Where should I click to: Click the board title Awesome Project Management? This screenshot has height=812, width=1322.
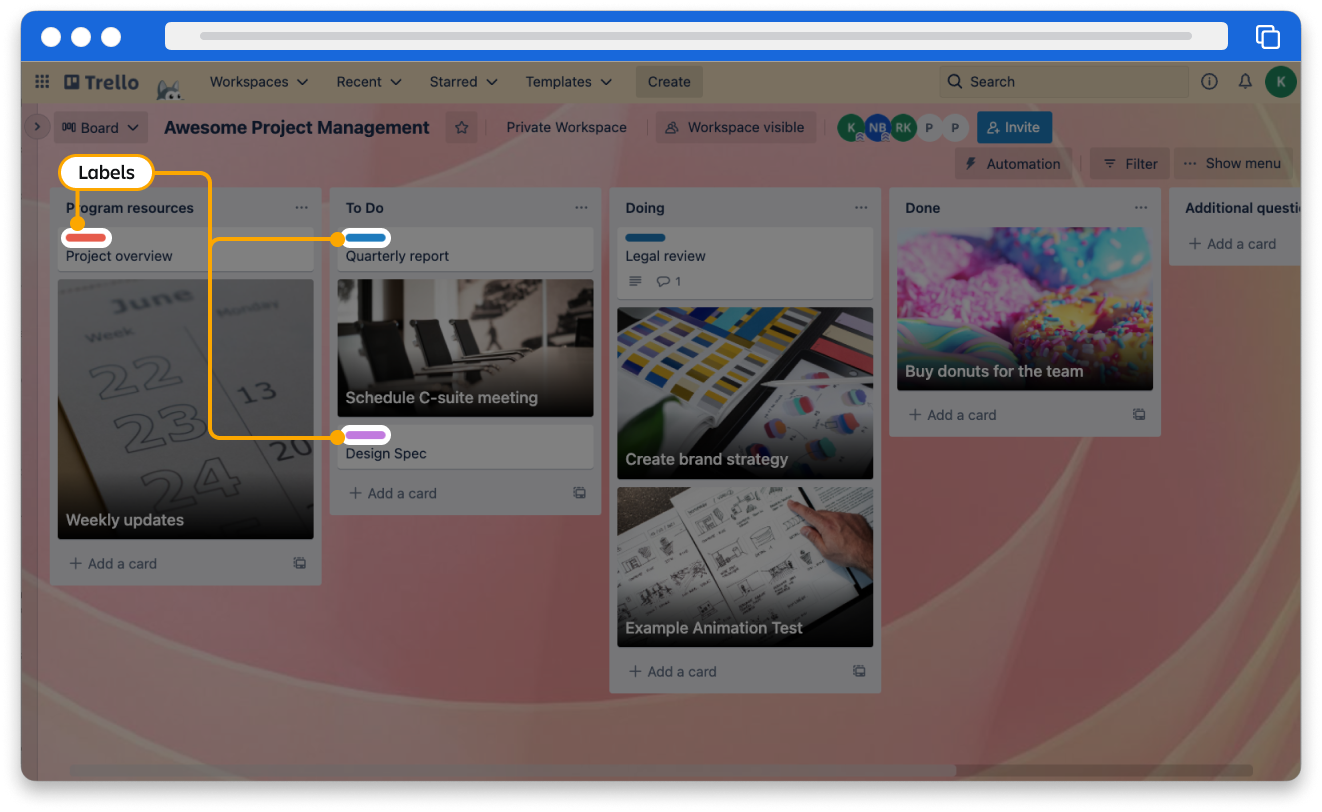(x=297, y=128)
